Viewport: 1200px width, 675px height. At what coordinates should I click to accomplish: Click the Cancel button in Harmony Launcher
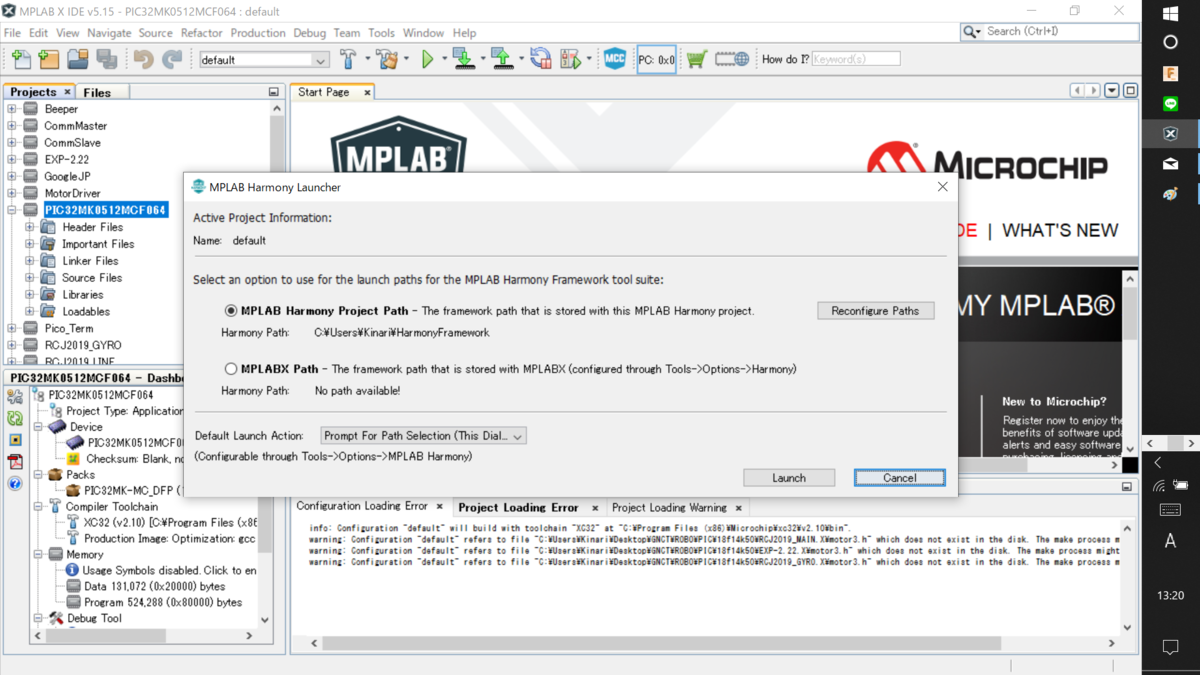coord(900,478)
